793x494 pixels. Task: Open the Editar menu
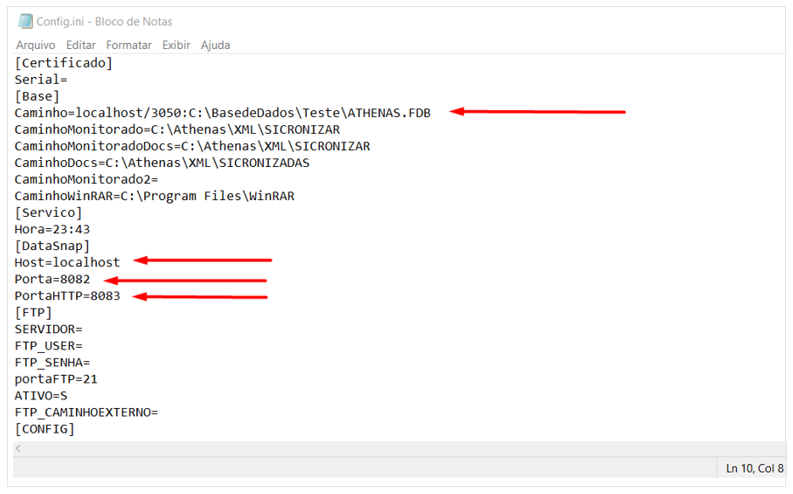(x=81, y=45)
